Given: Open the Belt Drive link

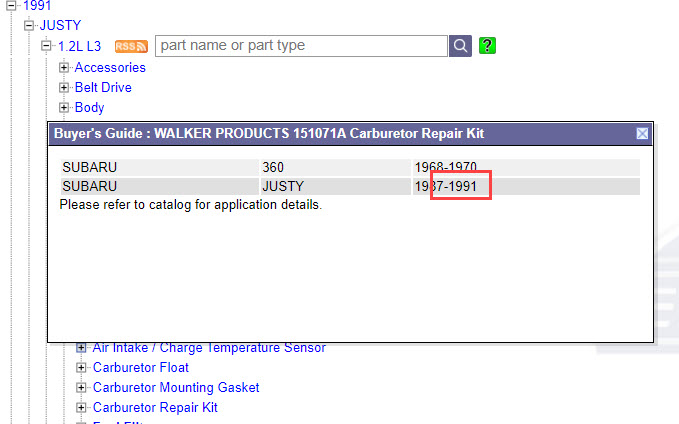Looking at the screenshot, I should point(103,87).
